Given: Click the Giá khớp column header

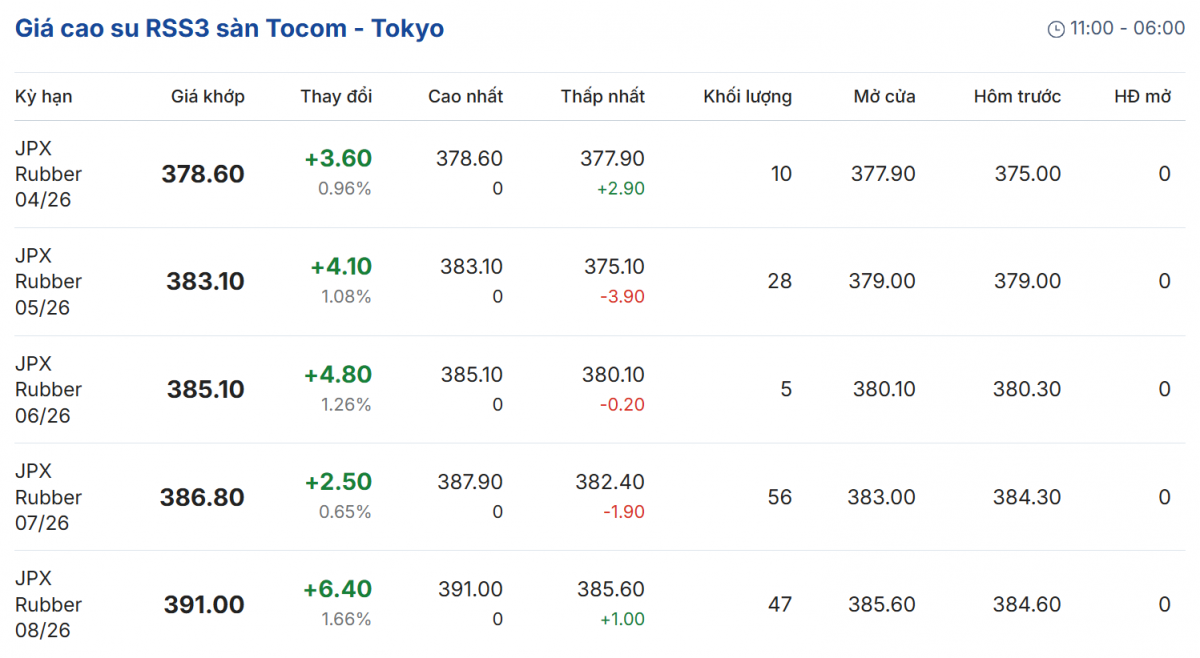Looking at the screenshot, I should (x=208, y=97).
